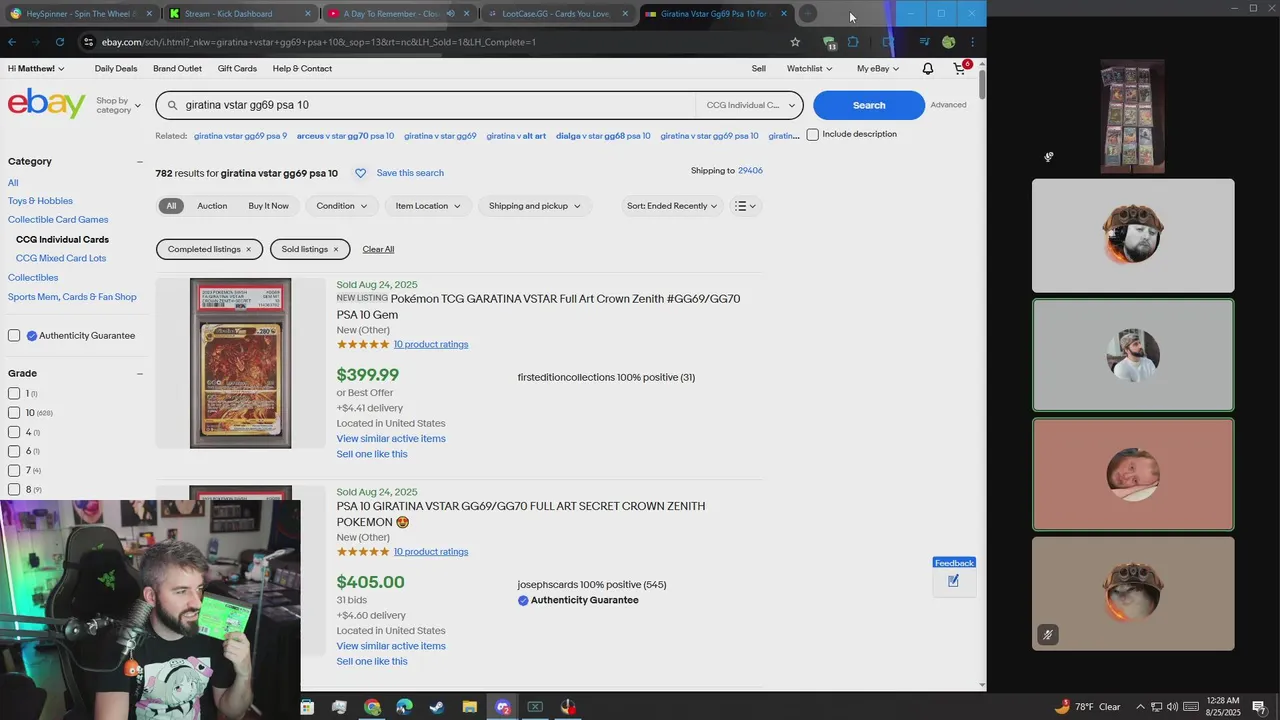
Task: Open Shipping and pickup dropdown
Action: tap(535, 206)
